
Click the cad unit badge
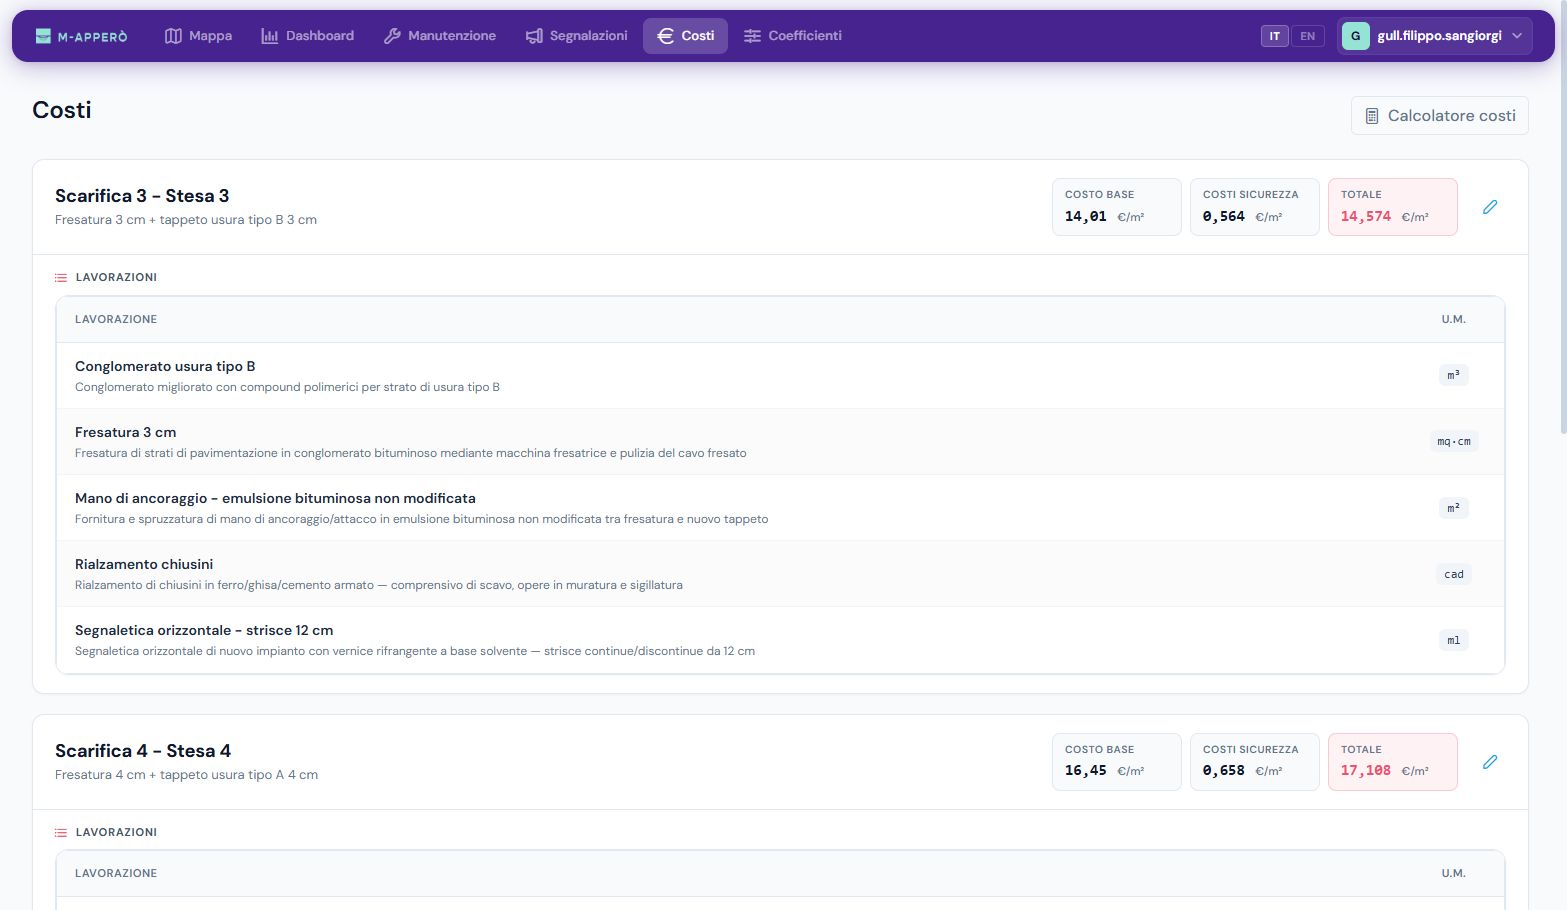pyautogui.click(x=1454, y=574)
